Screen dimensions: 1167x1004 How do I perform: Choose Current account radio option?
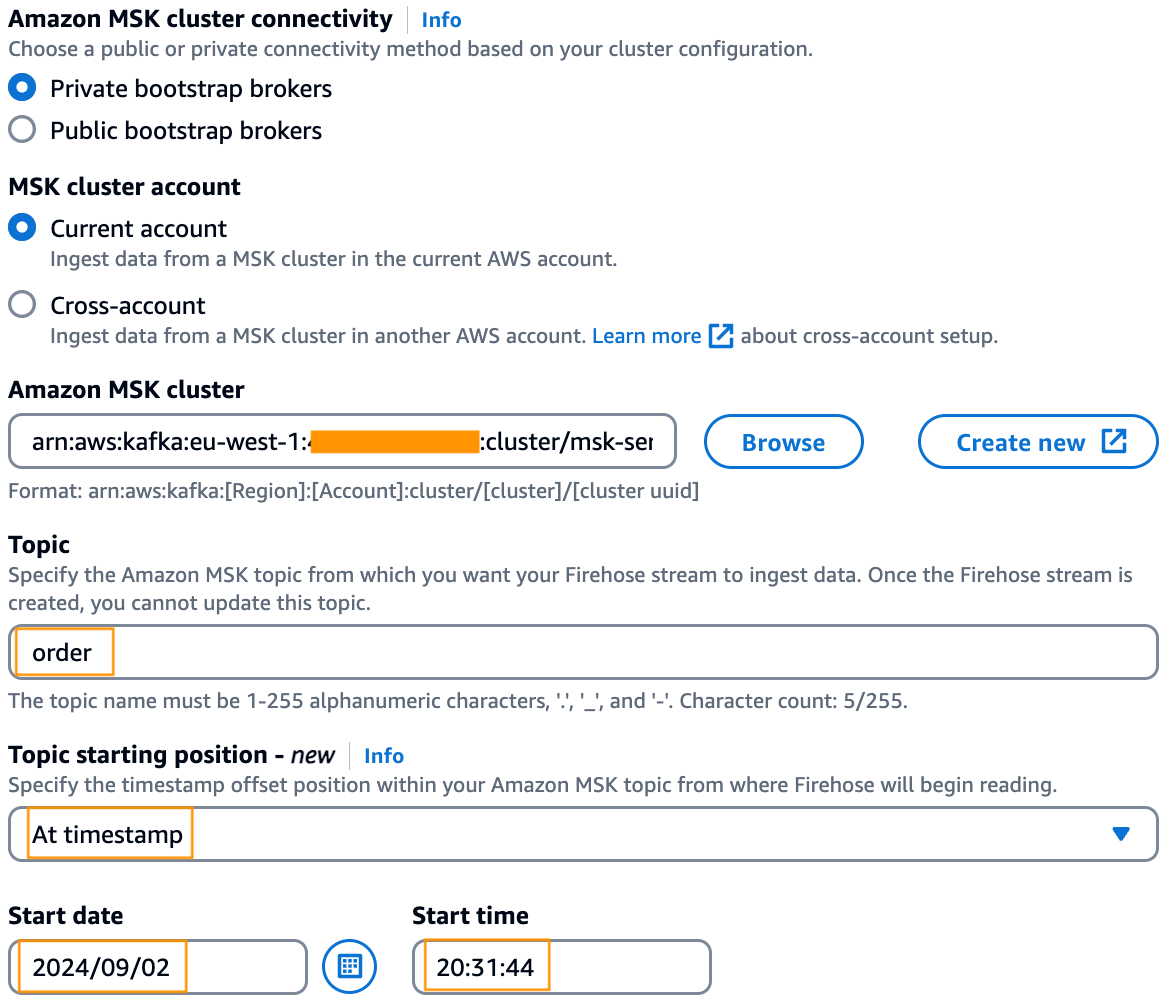click(x=22, y=228)
